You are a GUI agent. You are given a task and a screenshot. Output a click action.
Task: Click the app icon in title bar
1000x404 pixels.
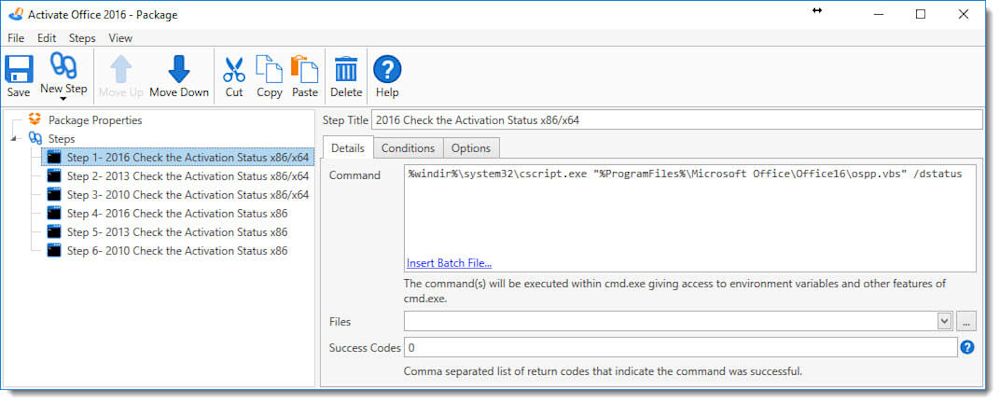click(17, 14)
